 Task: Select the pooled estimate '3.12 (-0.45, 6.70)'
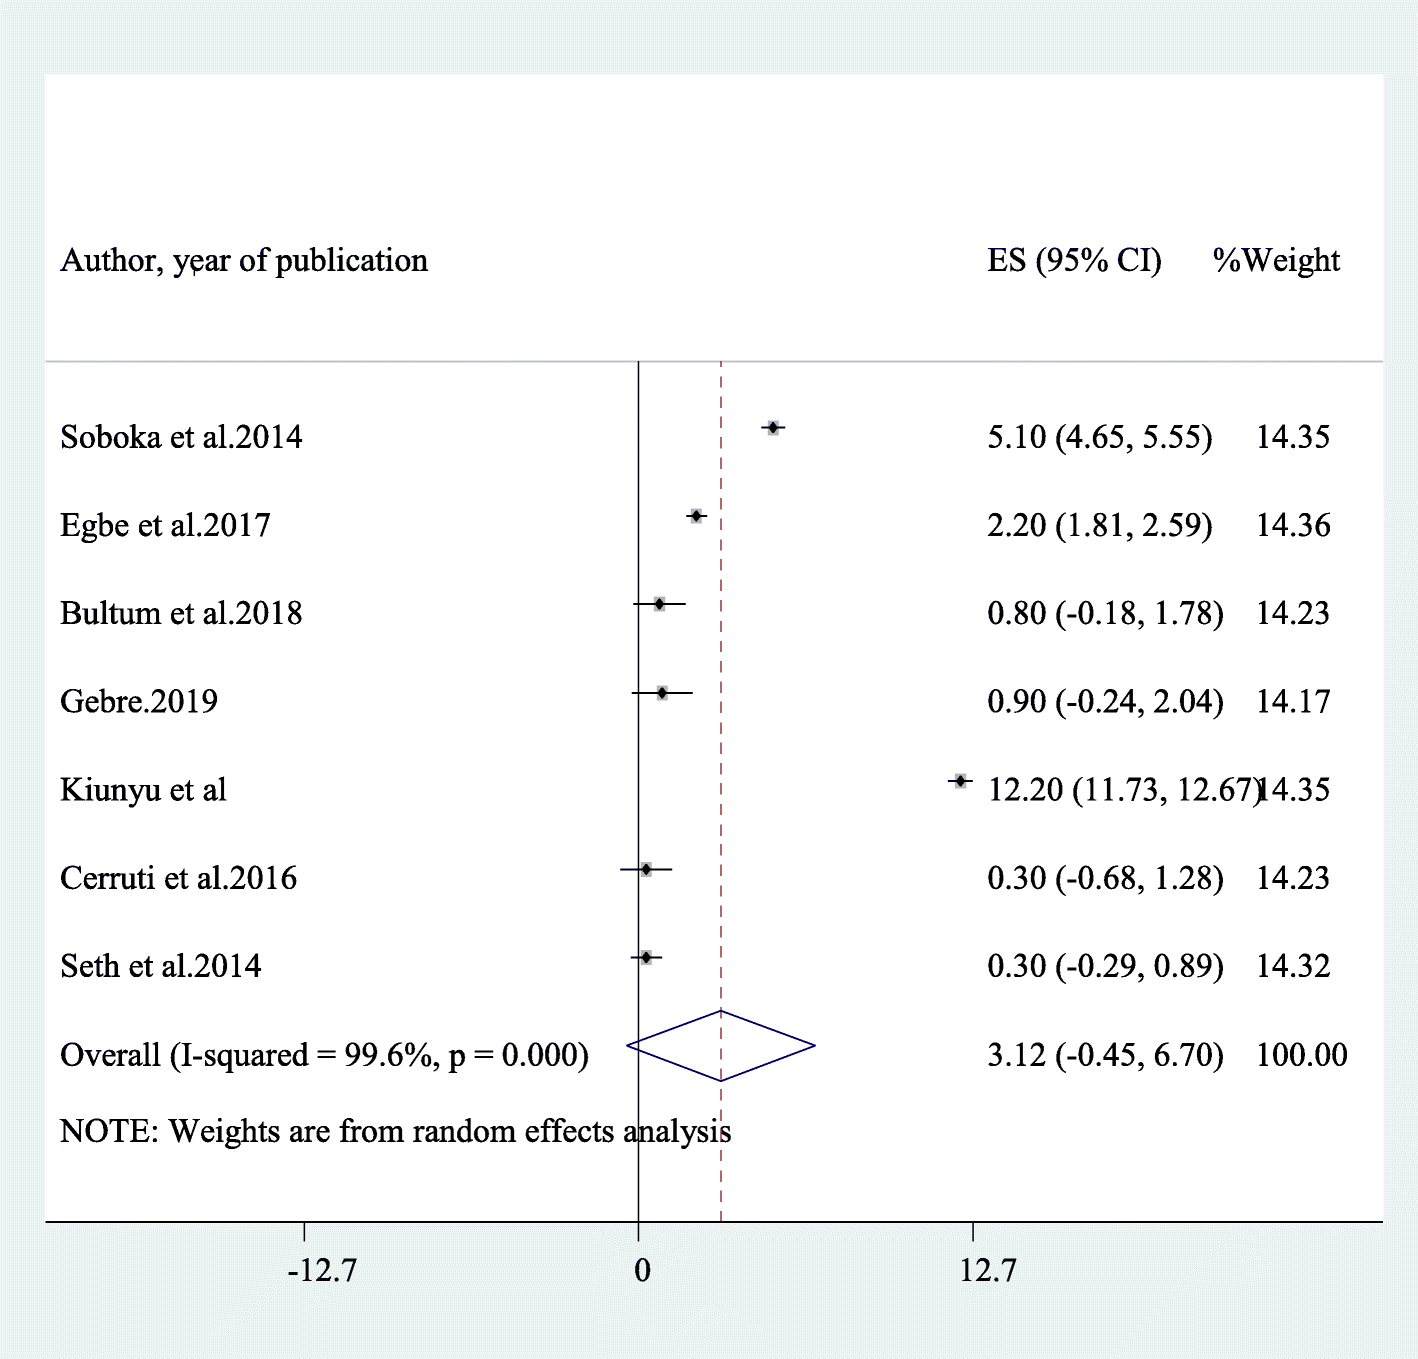point(1105,1055)
